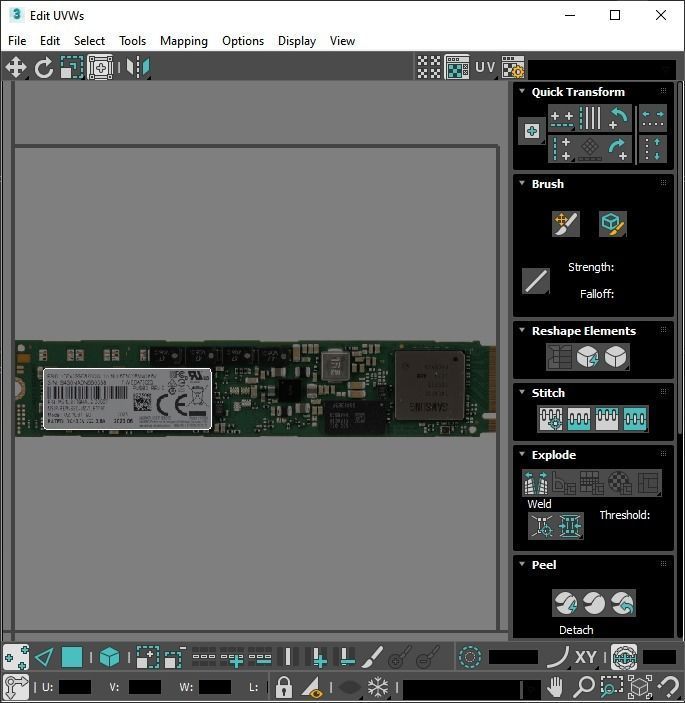Open the Select menu
685x703 pixels.
[x=89, y=41]
